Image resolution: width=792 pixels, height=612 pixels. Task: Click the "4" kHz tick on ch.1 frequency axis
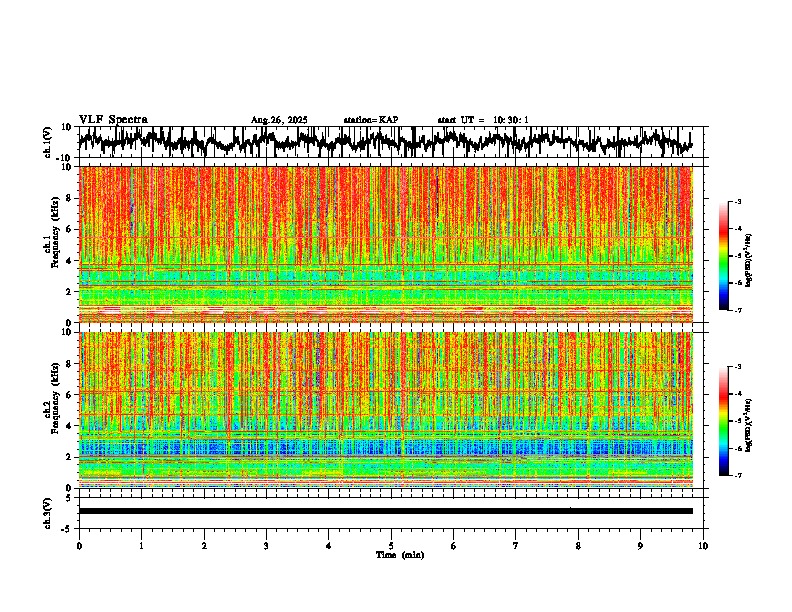[69, 261]
